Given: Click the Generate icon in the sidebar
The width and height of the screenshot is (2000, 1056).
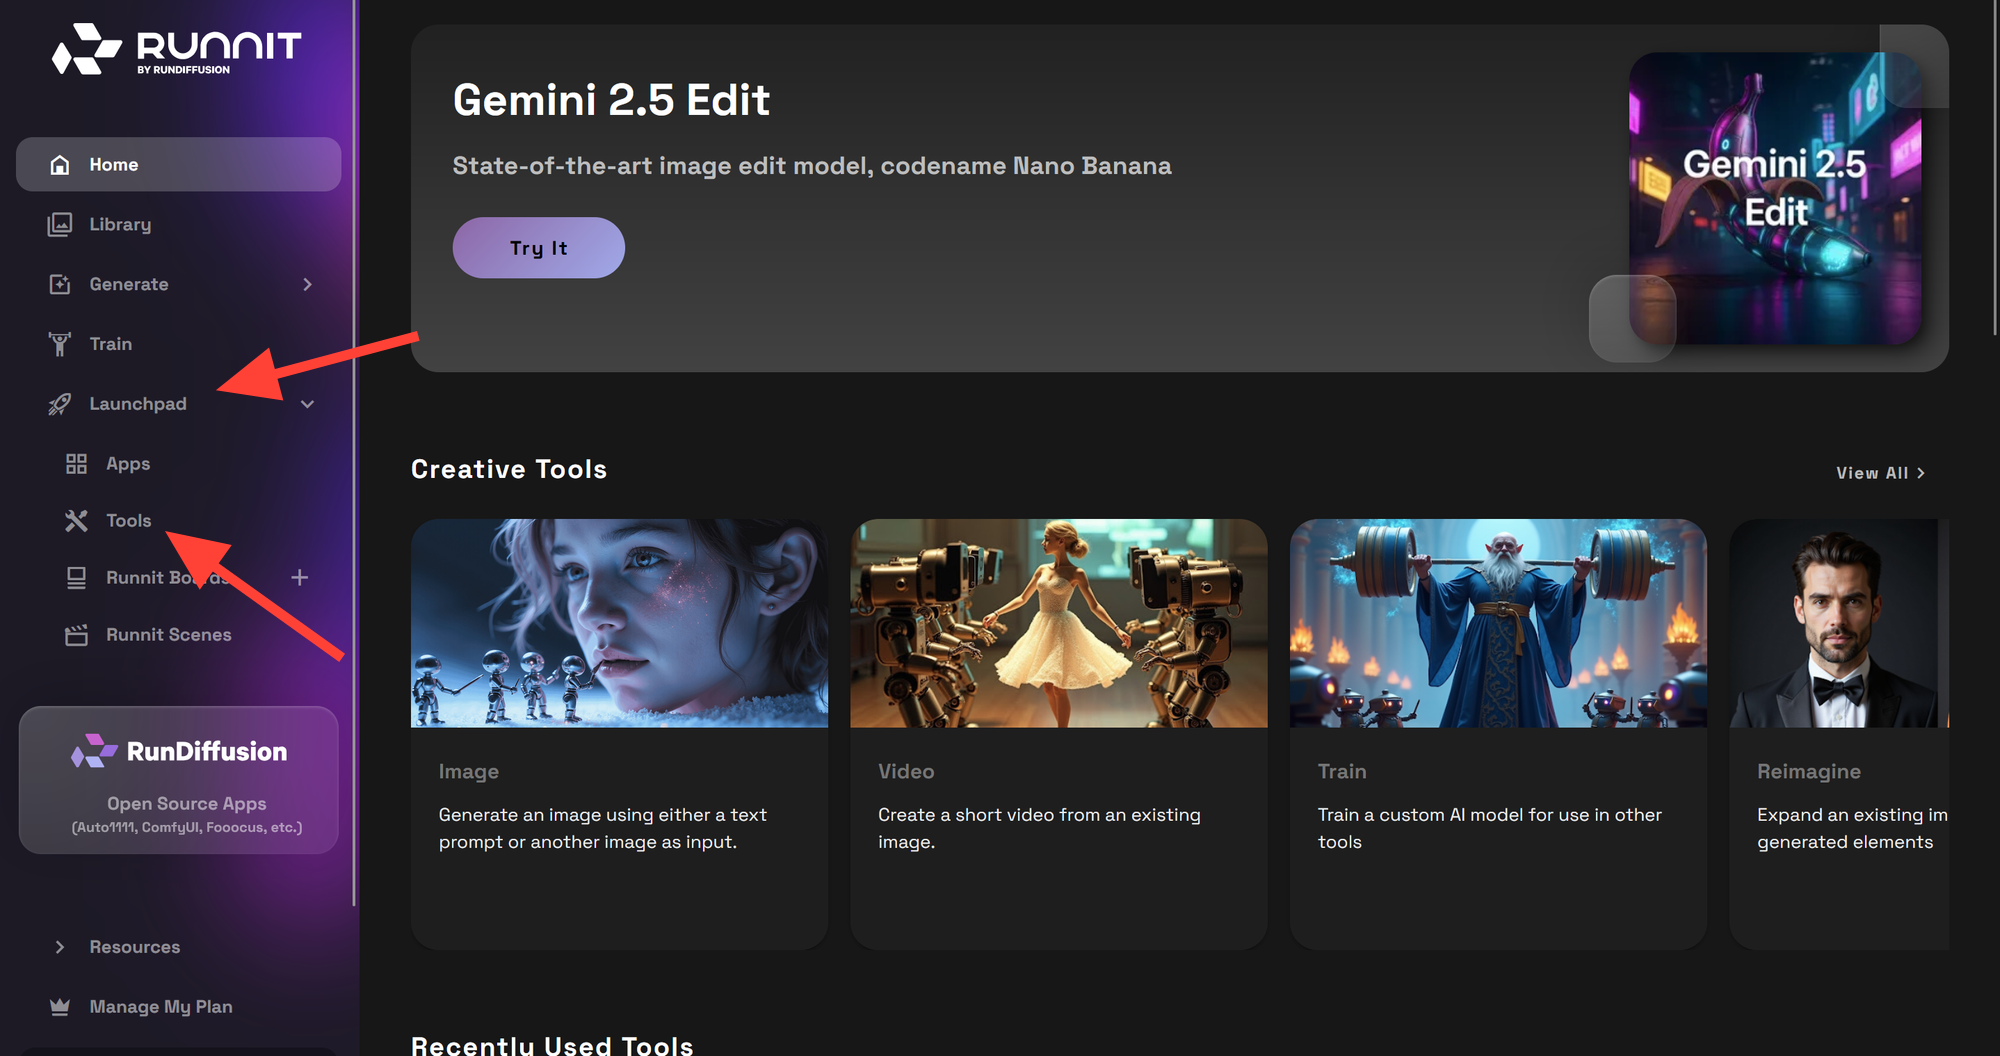Looking at the screenshot, I should tap(60, 284).
